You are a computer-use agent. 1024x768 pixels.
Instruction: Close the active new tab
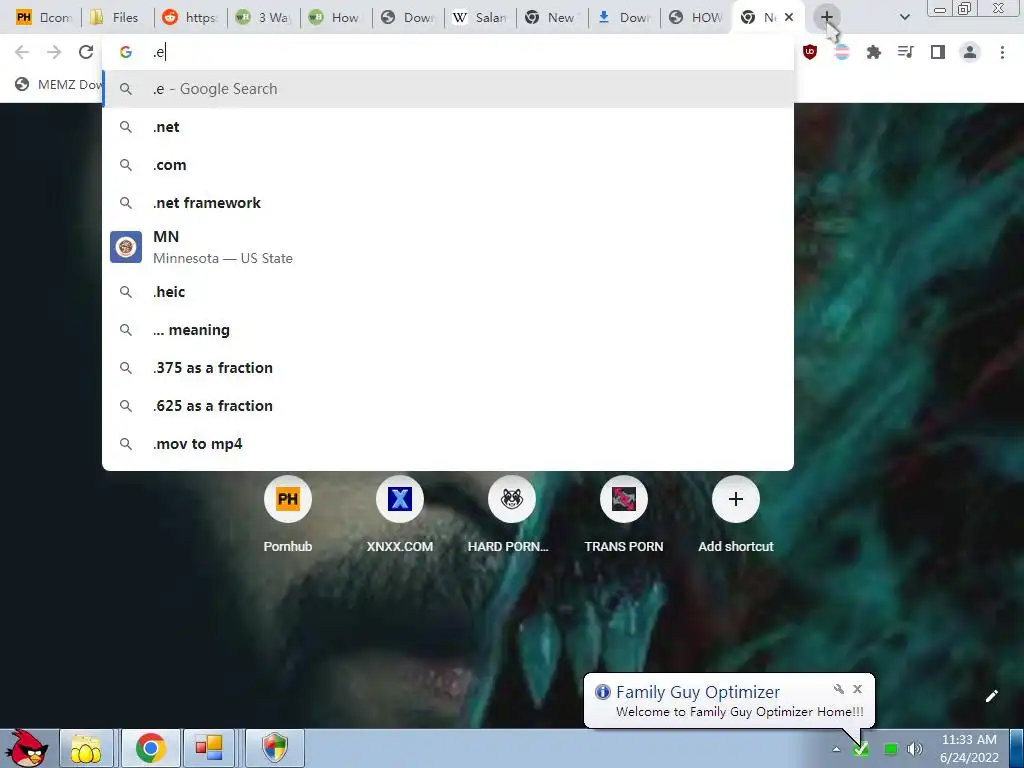[789, 18]
